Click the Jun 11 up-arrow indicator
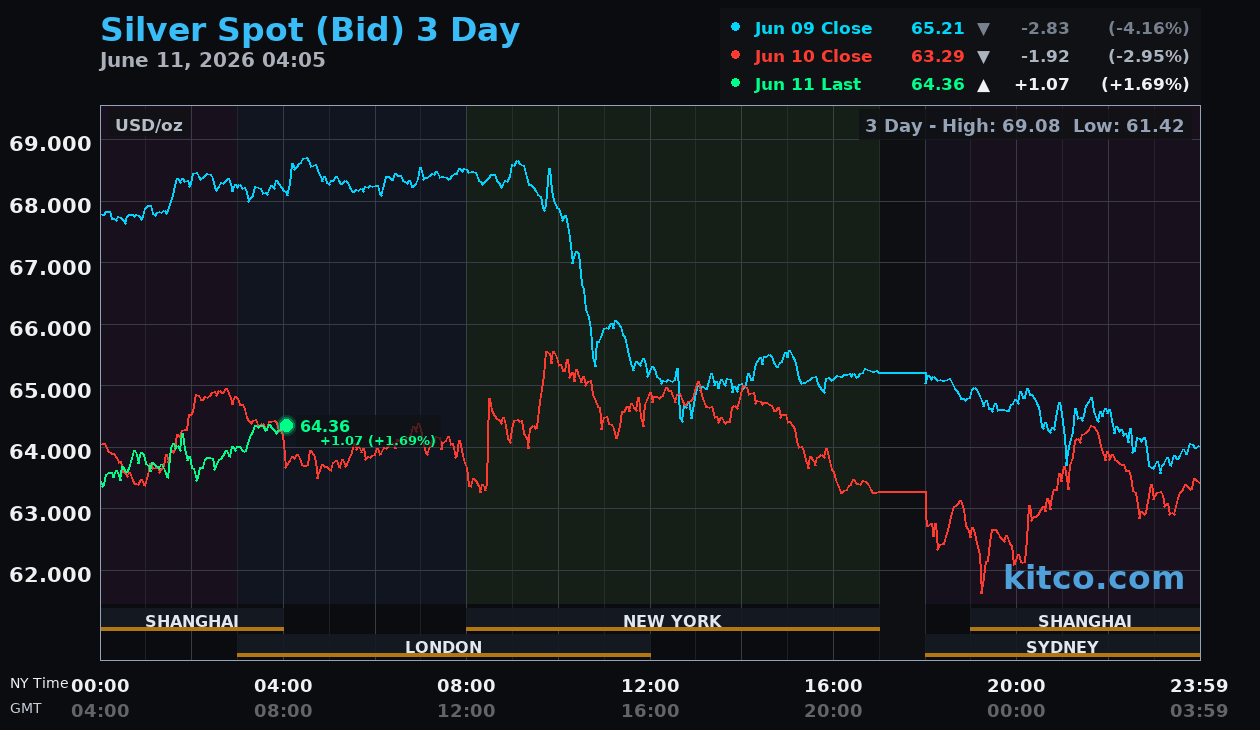This screenshot has width=1260, height=730. tap(983, 85)
